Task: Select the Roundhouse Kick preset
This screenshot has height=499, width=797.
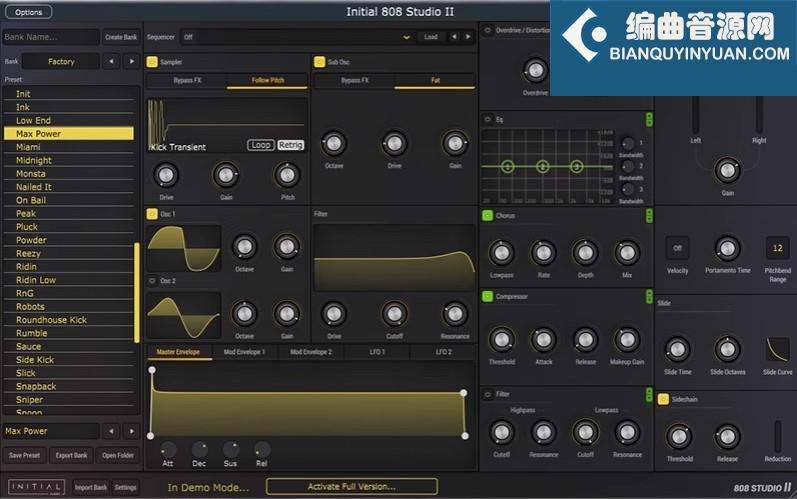Action: 69,320
